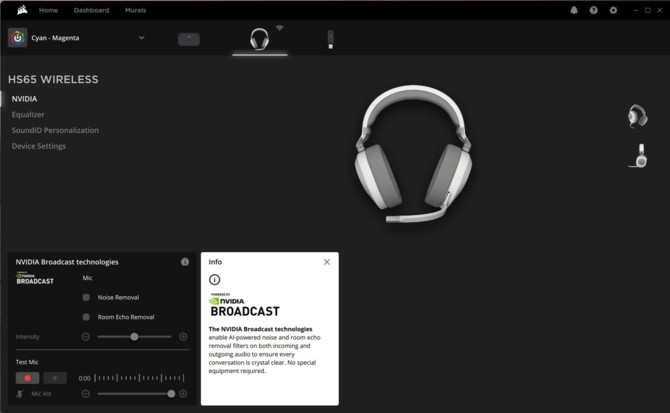
Task: Mute the microphone icon next to Mic Vol
Action: tap(20, 394)
